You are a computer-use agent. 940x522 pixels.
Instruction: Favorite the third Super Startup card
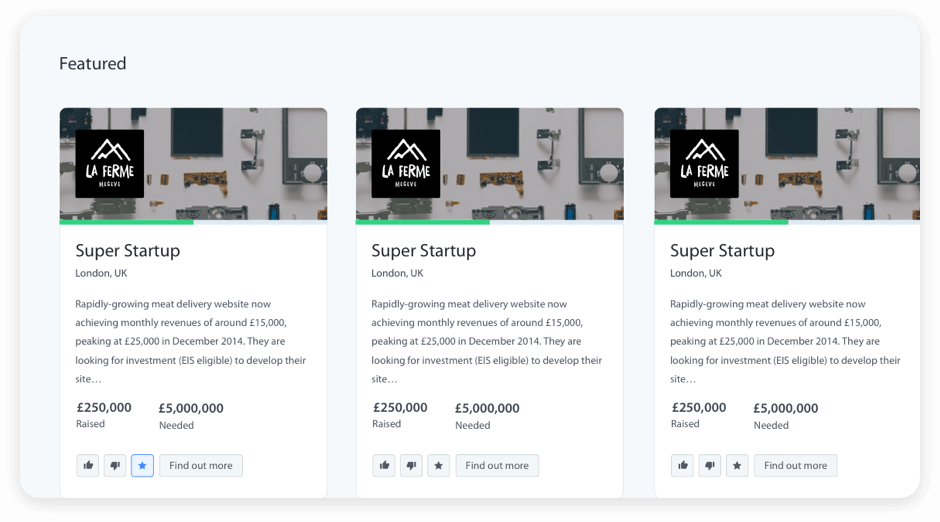click(737, 466)
